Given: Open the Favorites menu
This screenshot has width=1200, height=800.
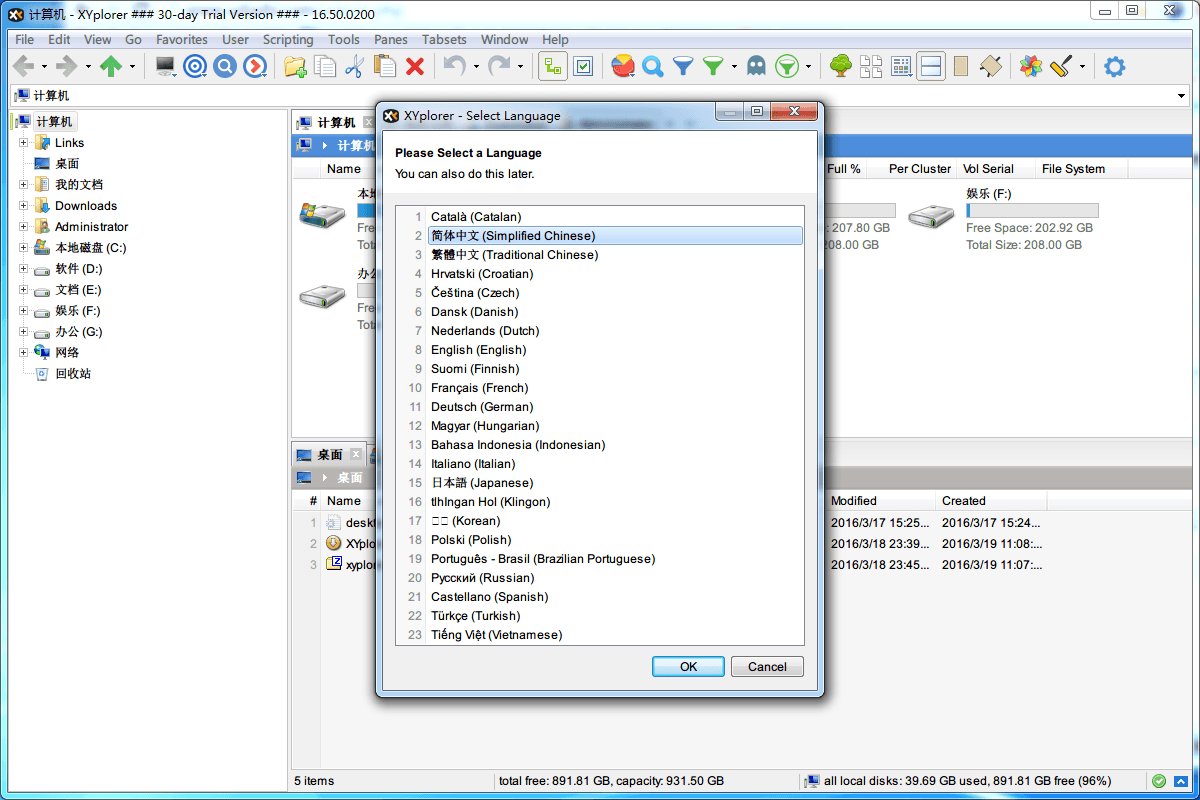Looking at the screenshot, I should (181, 40).
